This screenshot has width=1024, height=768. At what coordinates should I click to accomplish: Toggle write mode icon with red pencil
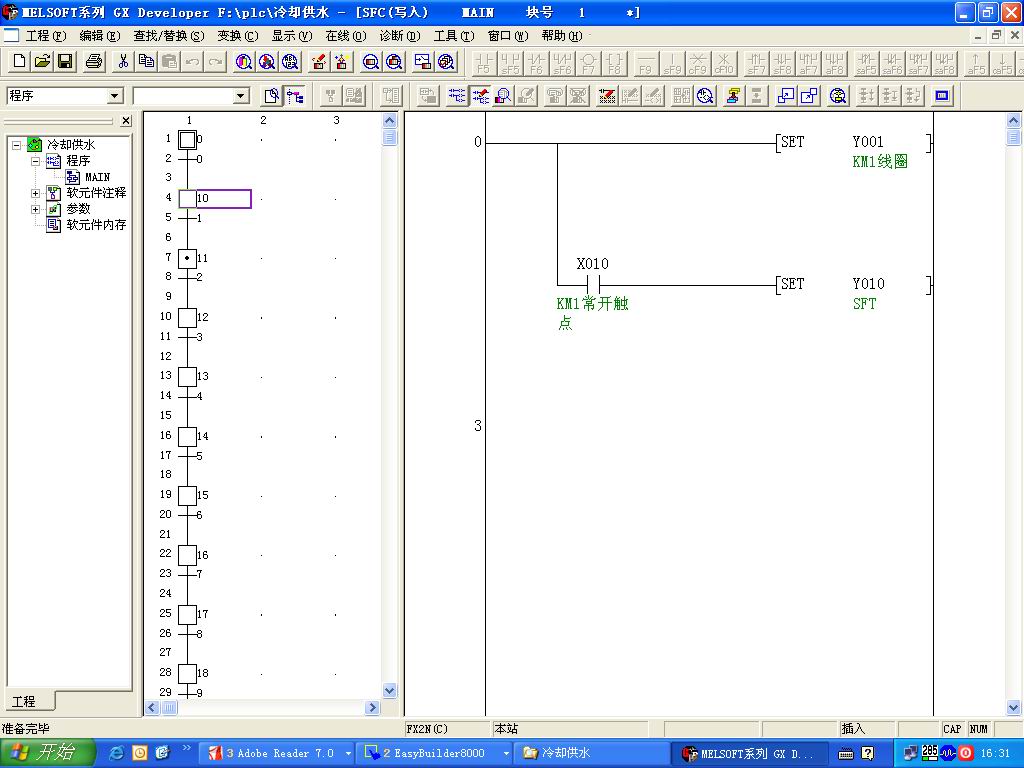319,62
